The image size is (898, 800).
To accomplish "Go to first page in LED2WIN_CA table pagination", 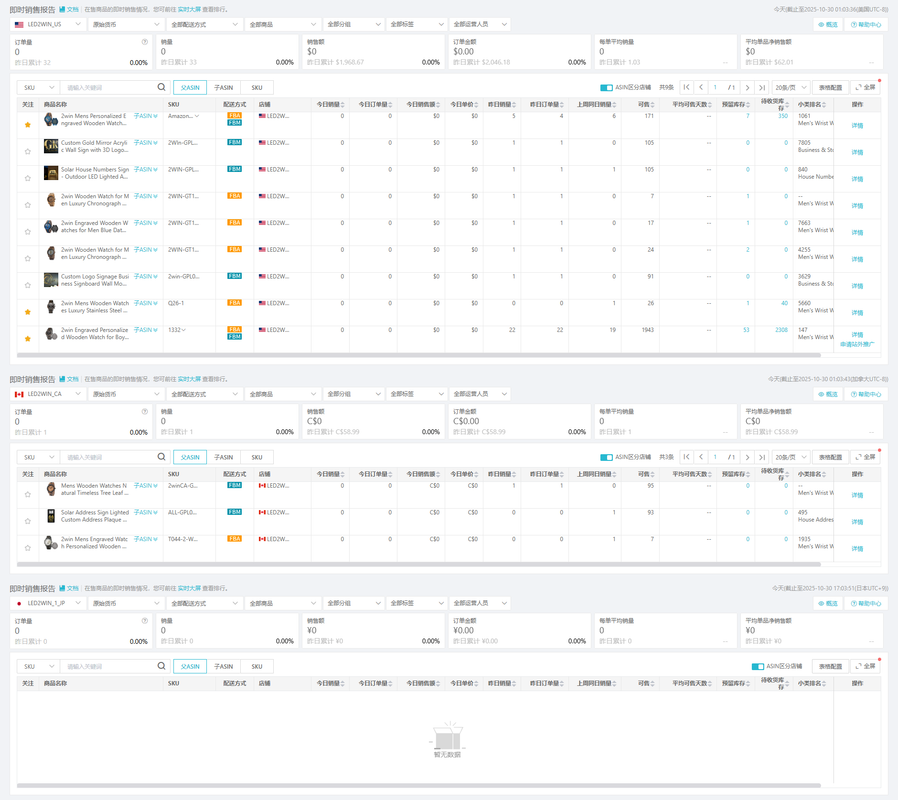I will point(686,457).
